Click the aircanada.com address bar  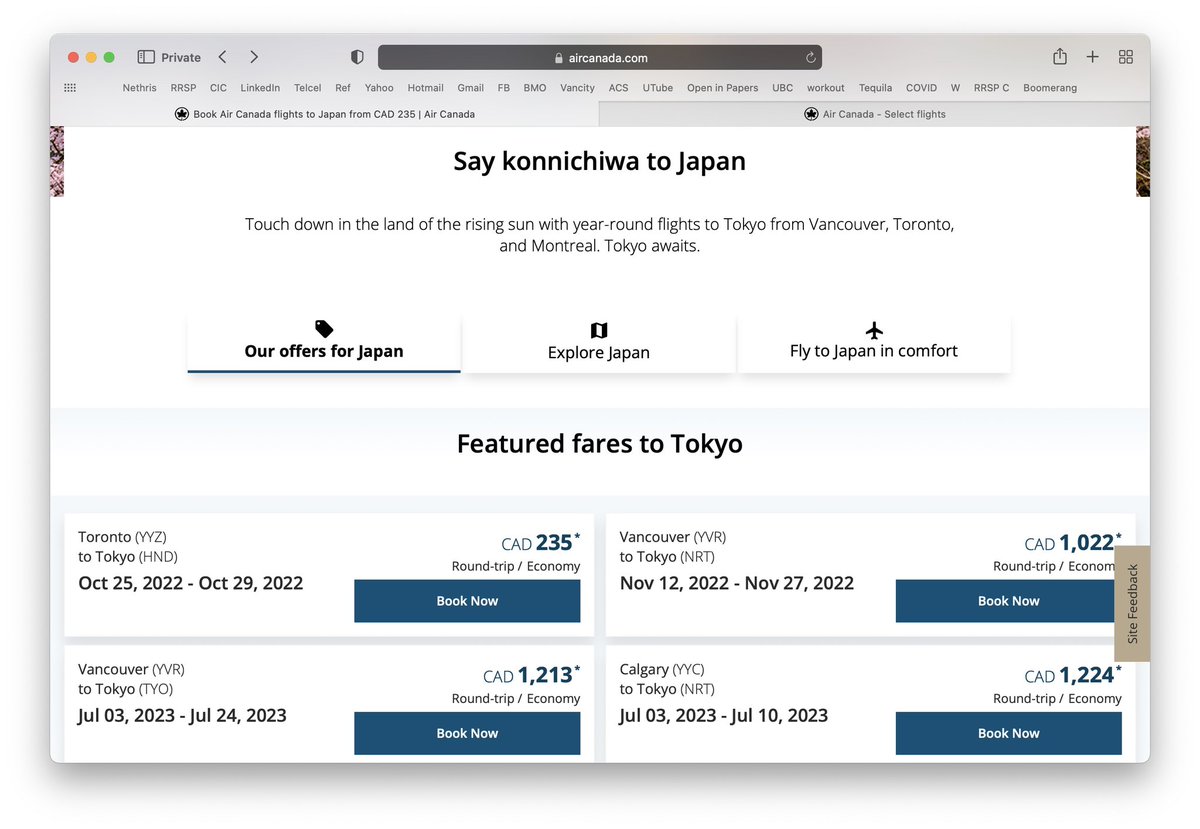pos(600,58)
